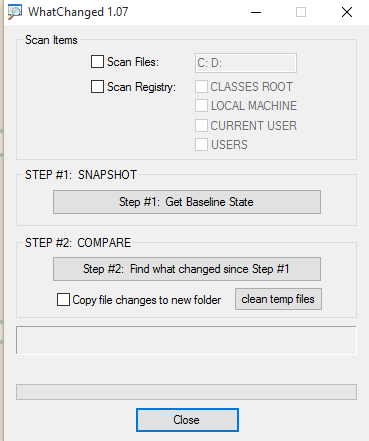Tick the USERS registry checkbox
Screen dimensions: 369x441
[201, 145]
